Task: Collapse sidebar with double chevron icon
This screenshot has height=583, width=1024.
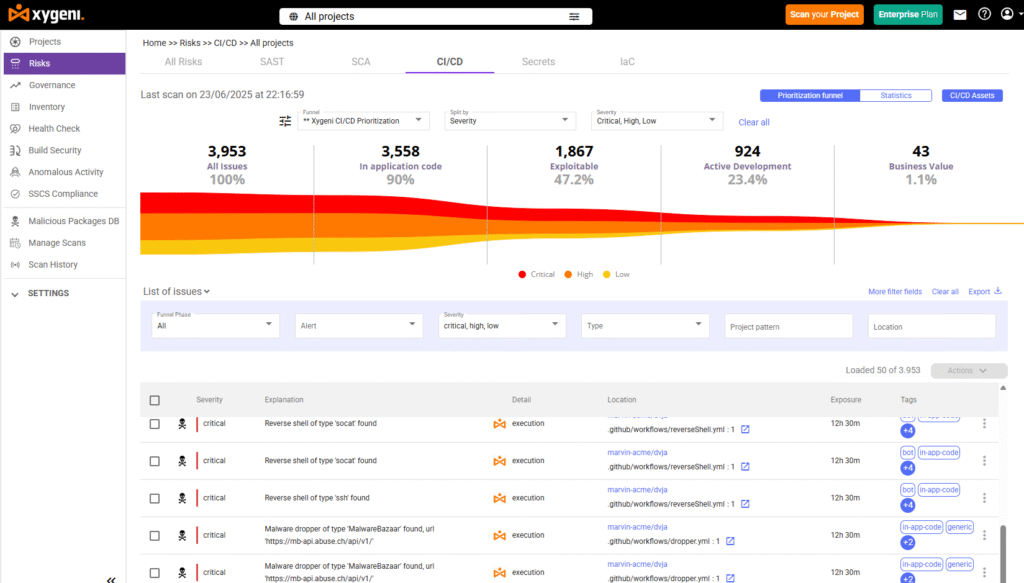Action: tap(111, 579)
